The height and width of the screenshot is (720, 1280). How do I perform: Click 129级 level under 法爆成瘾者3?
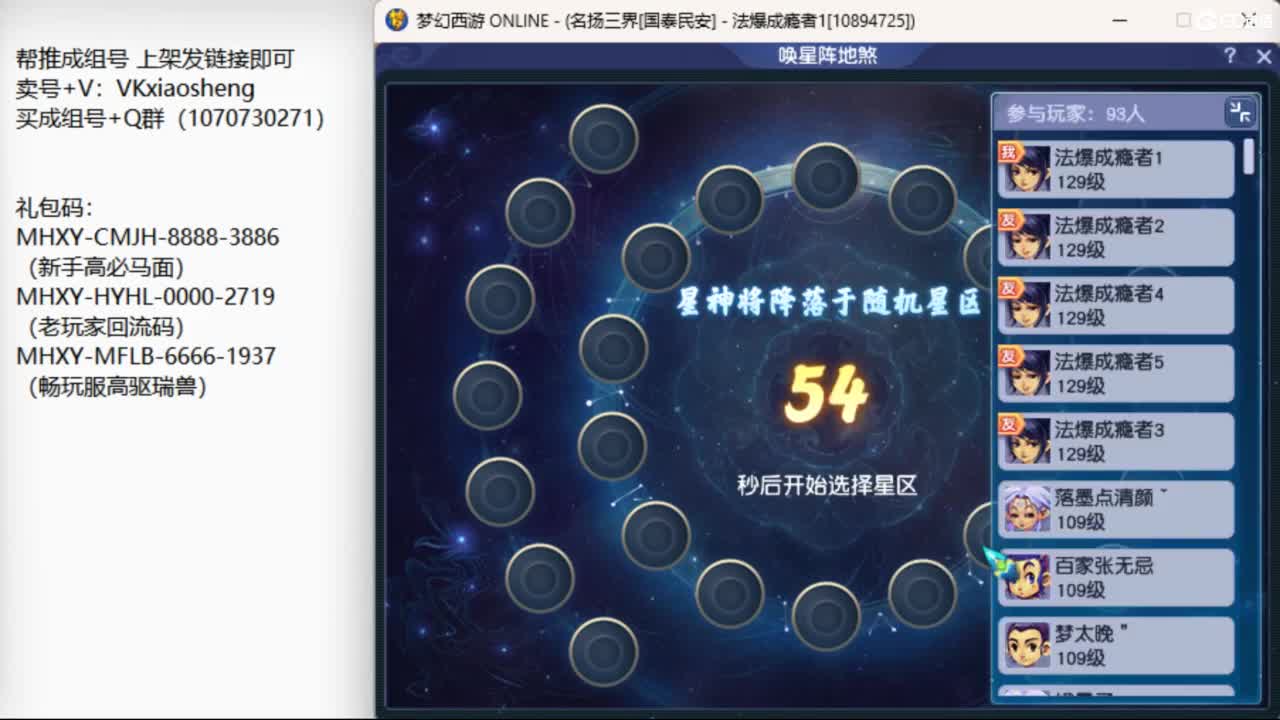(x=1081, y=455)
